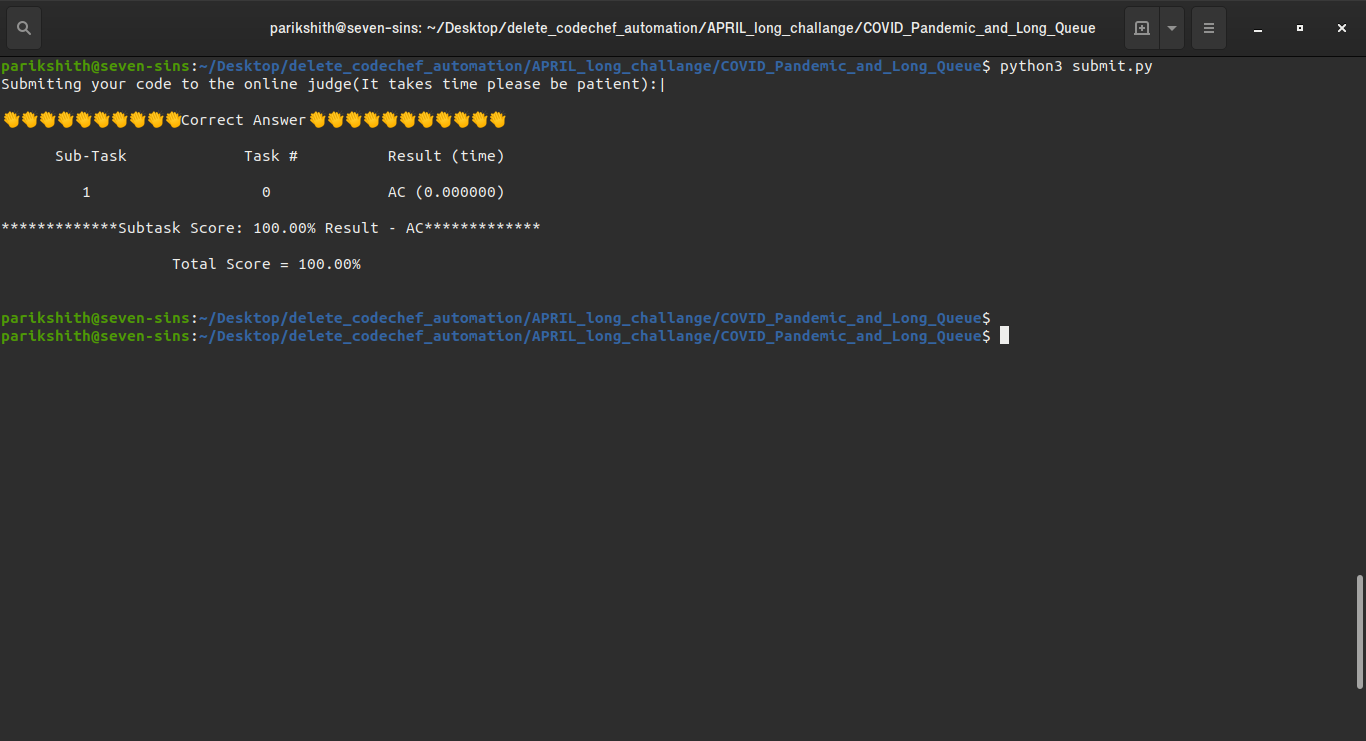Click the last prompt line with cursor
This screenshot has width=1366, height=741.
tap(505, 336)
